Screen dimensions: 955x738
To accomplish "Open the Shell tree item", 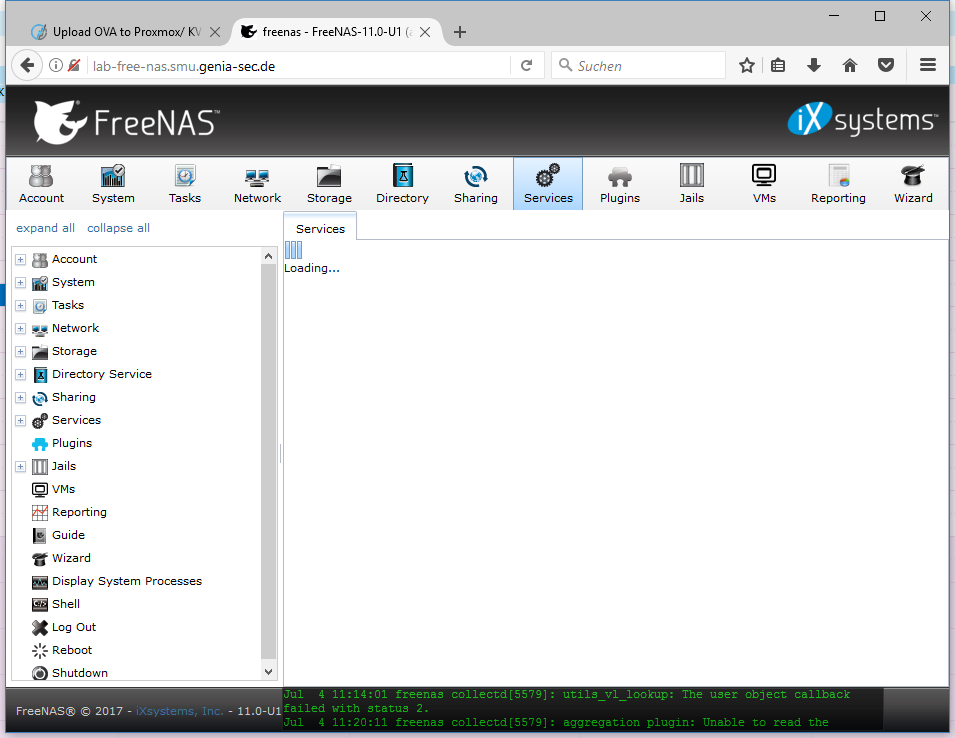I will (x=66, y=604).
